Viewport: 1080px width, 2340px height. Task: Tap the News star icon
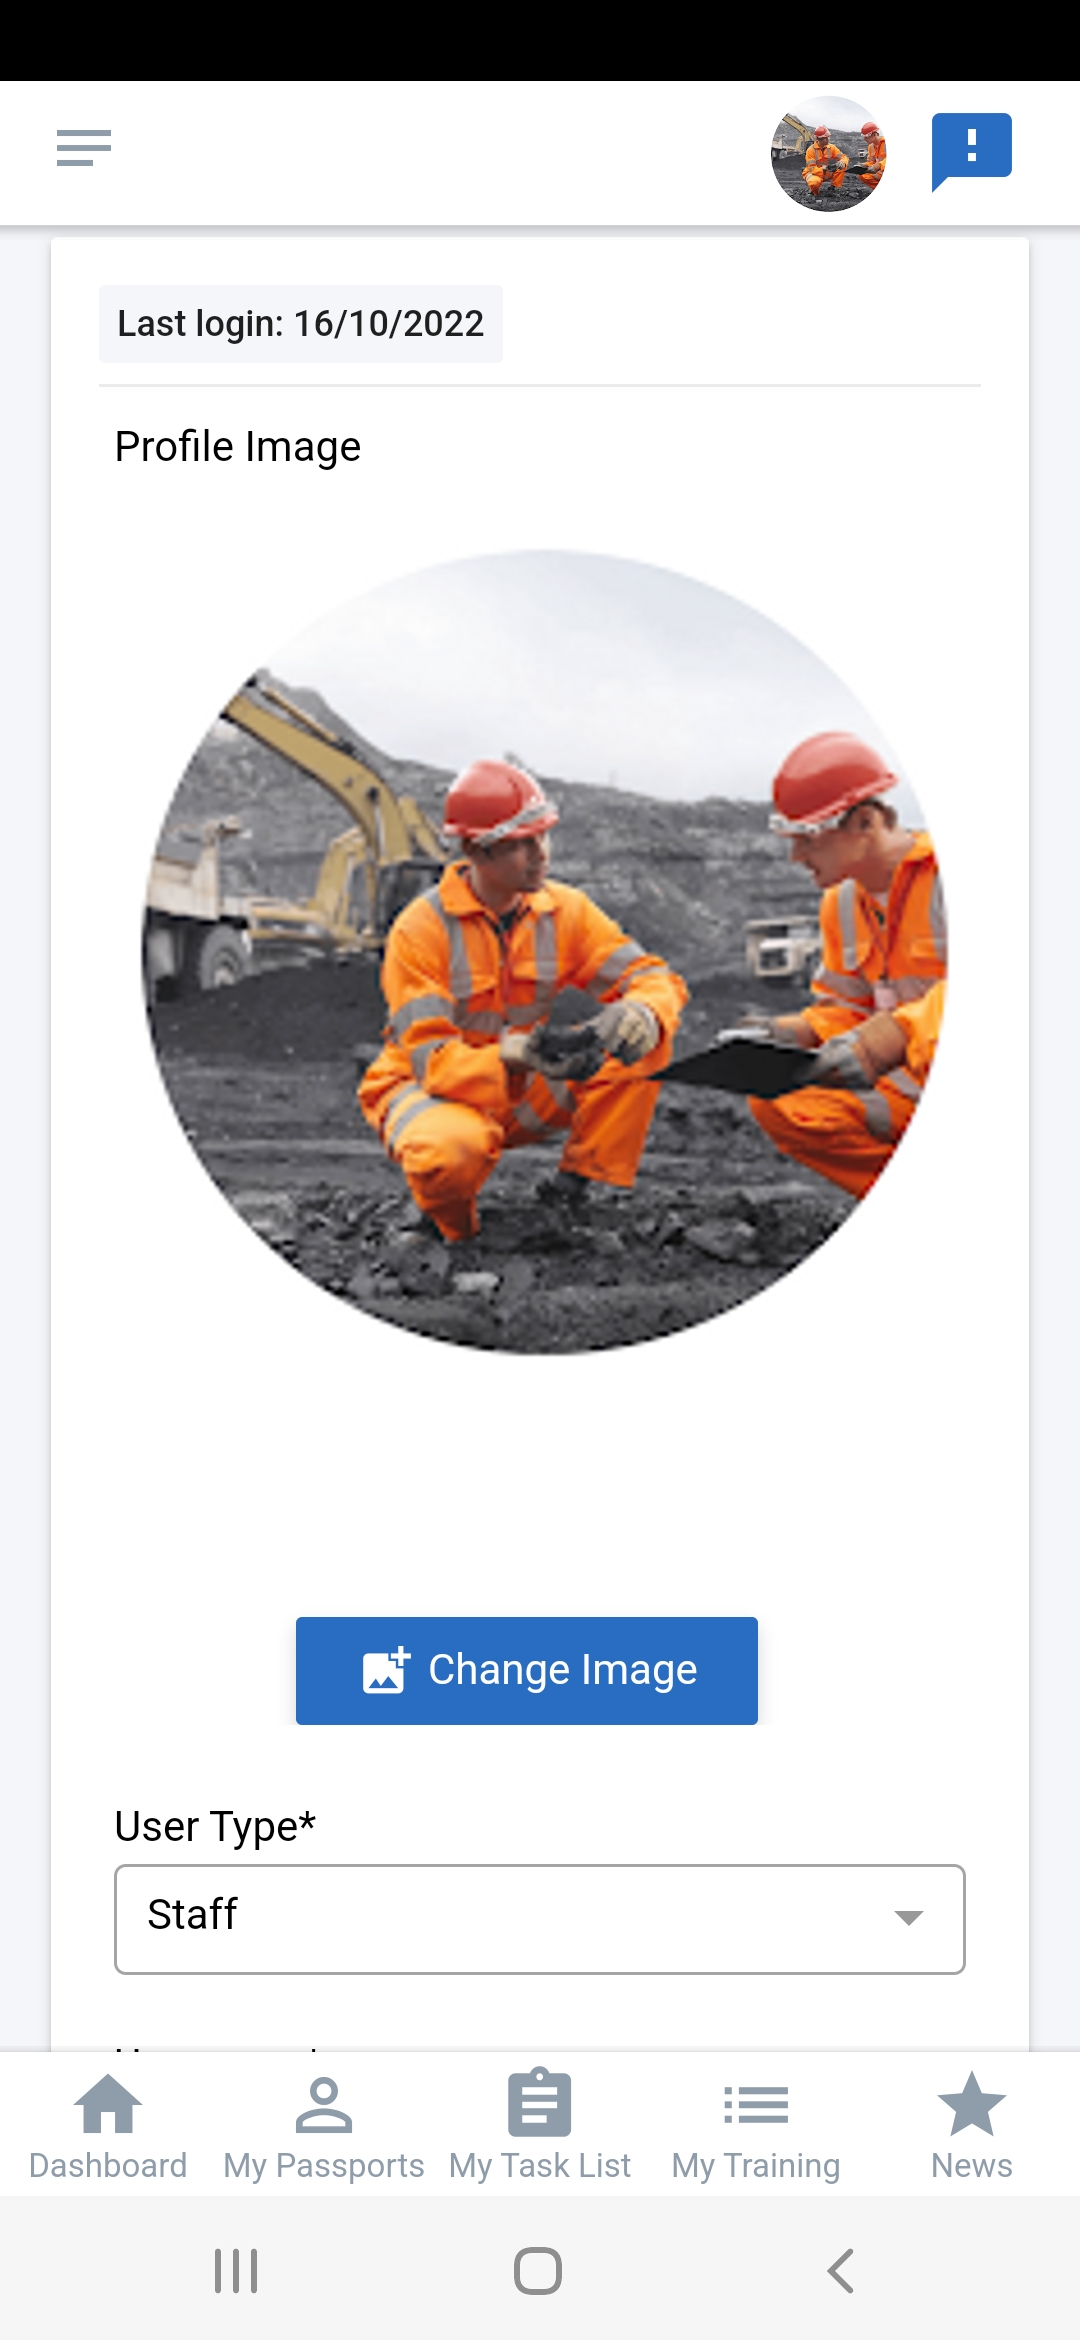[972, 2103]
